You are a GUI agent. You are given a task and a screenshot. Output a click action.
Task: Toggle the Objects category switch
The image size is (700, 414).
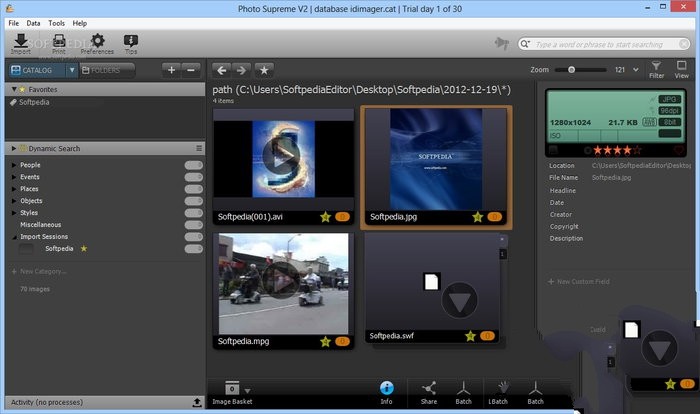[x=194, y=201]
